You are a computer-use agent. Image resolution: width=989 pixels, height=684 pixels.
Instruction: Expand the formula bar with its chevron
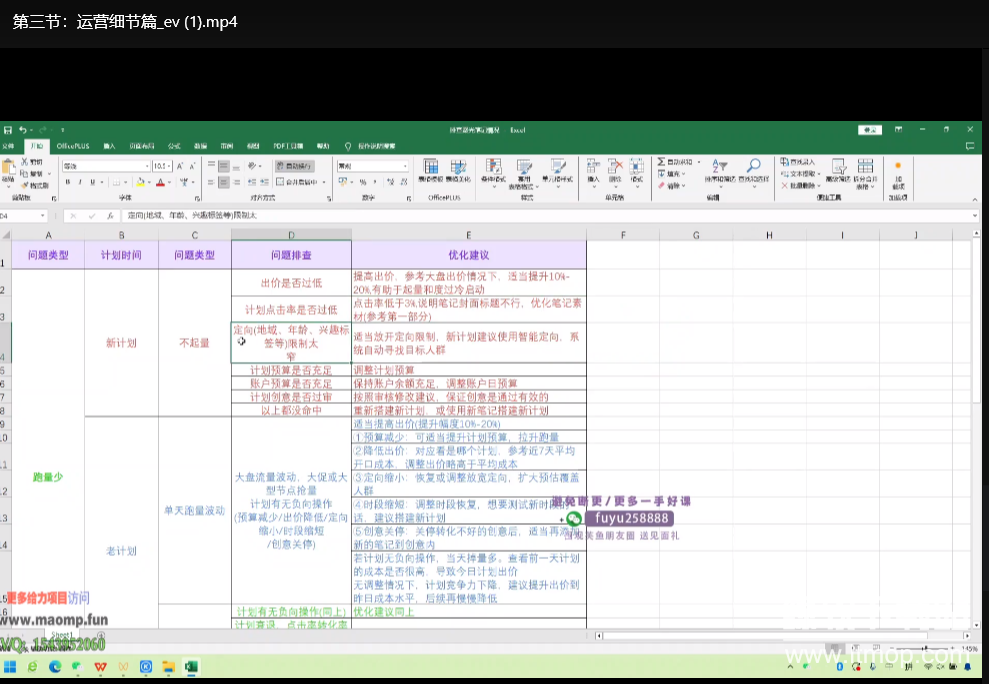coord(974,216)
